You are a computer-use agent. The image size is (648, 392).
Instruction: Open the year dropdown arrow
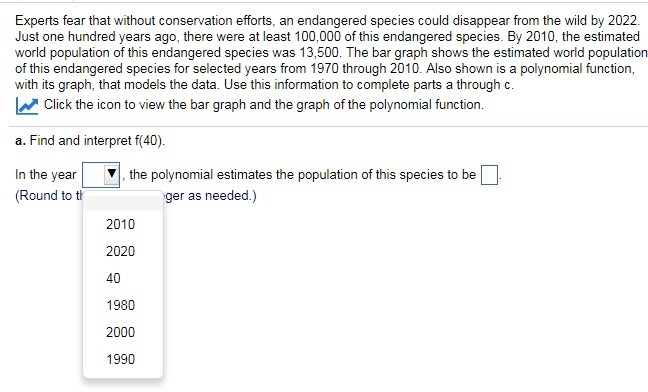pyautogui.click(x=112, y=174)
